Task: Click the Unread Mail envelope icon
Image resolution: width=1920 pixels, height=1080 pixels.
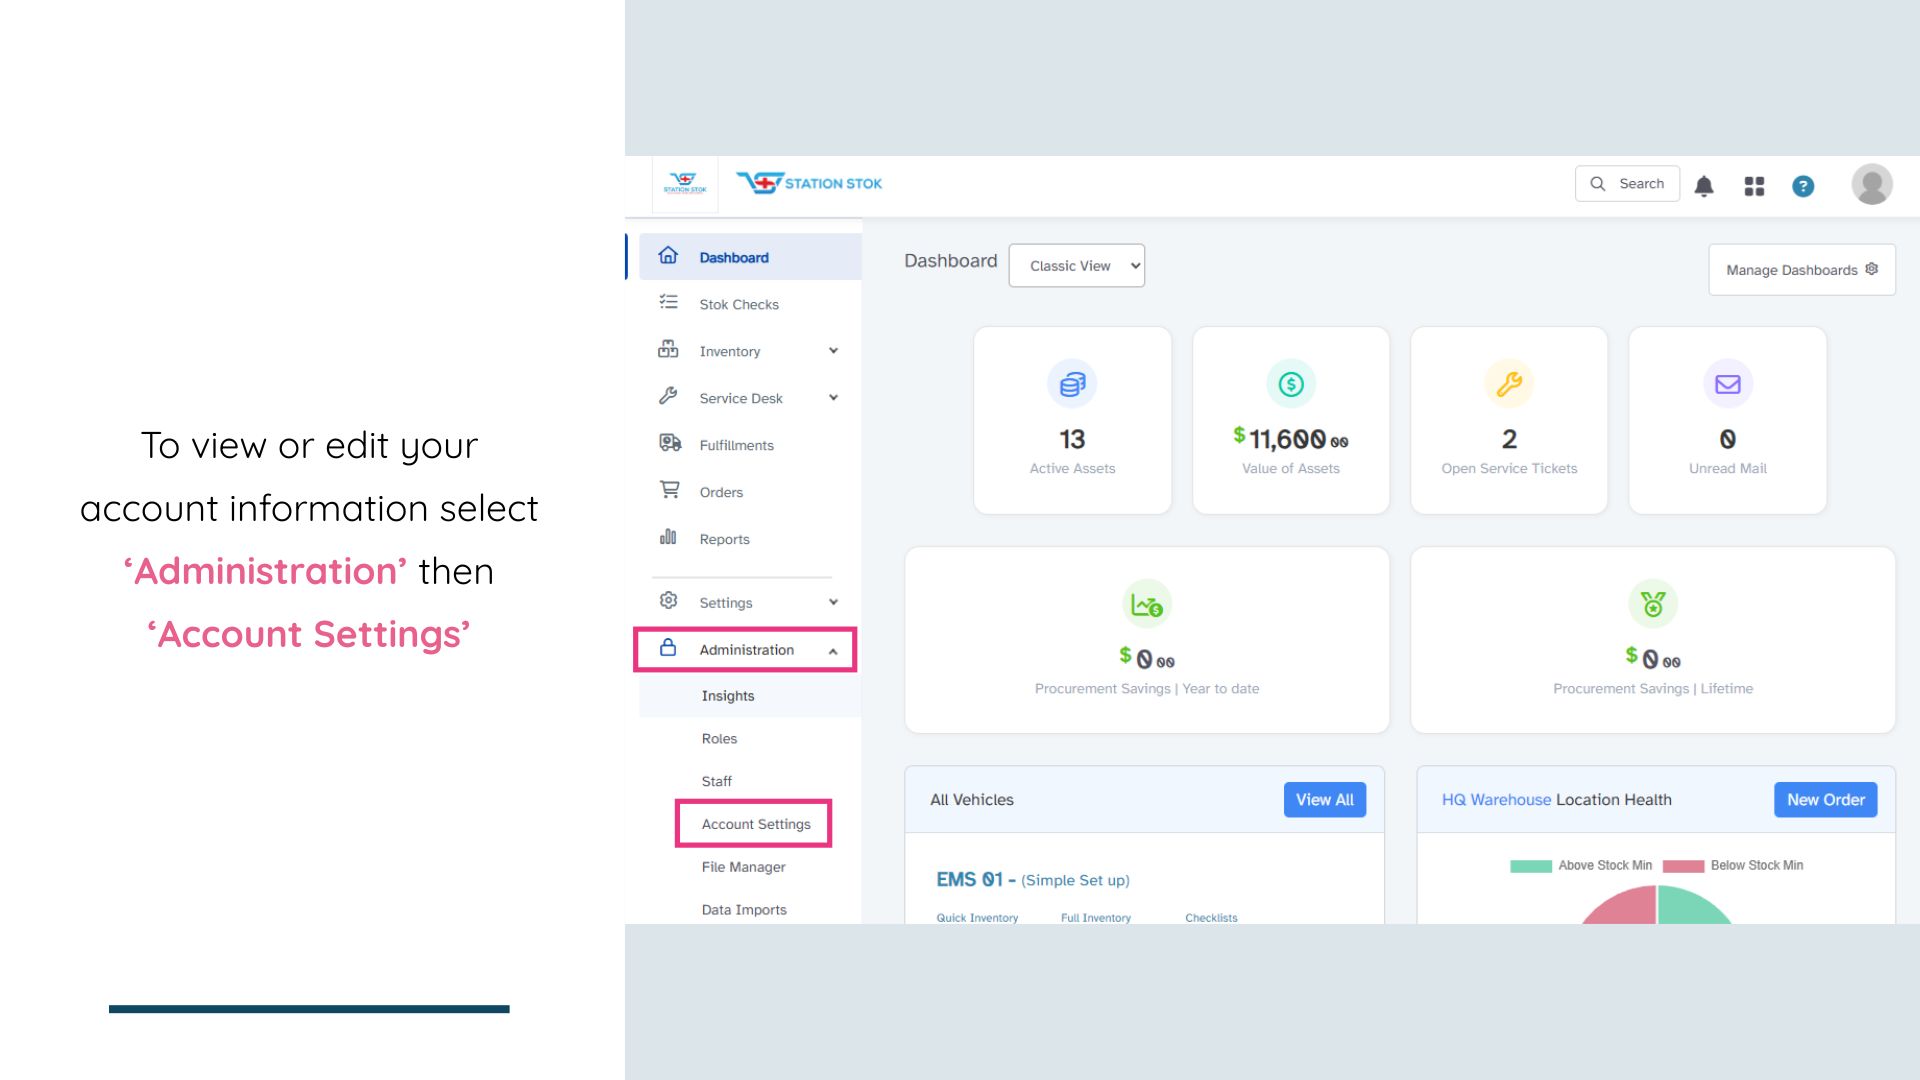Action: (x=1727, y=384)
